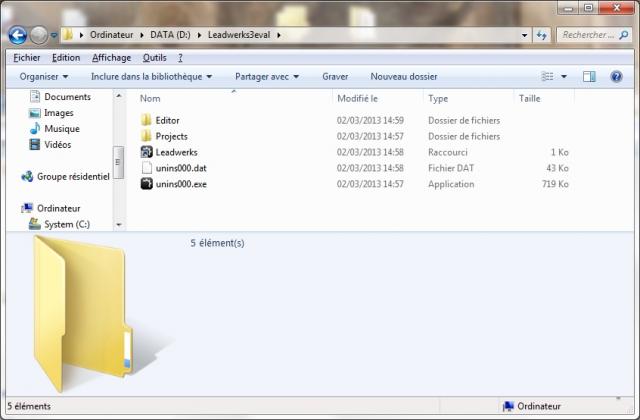The height and width of the screenshot is (420, 640).
Task: Expand Inclure dans la bibliothèque dropdown
Action: point(151,76)
